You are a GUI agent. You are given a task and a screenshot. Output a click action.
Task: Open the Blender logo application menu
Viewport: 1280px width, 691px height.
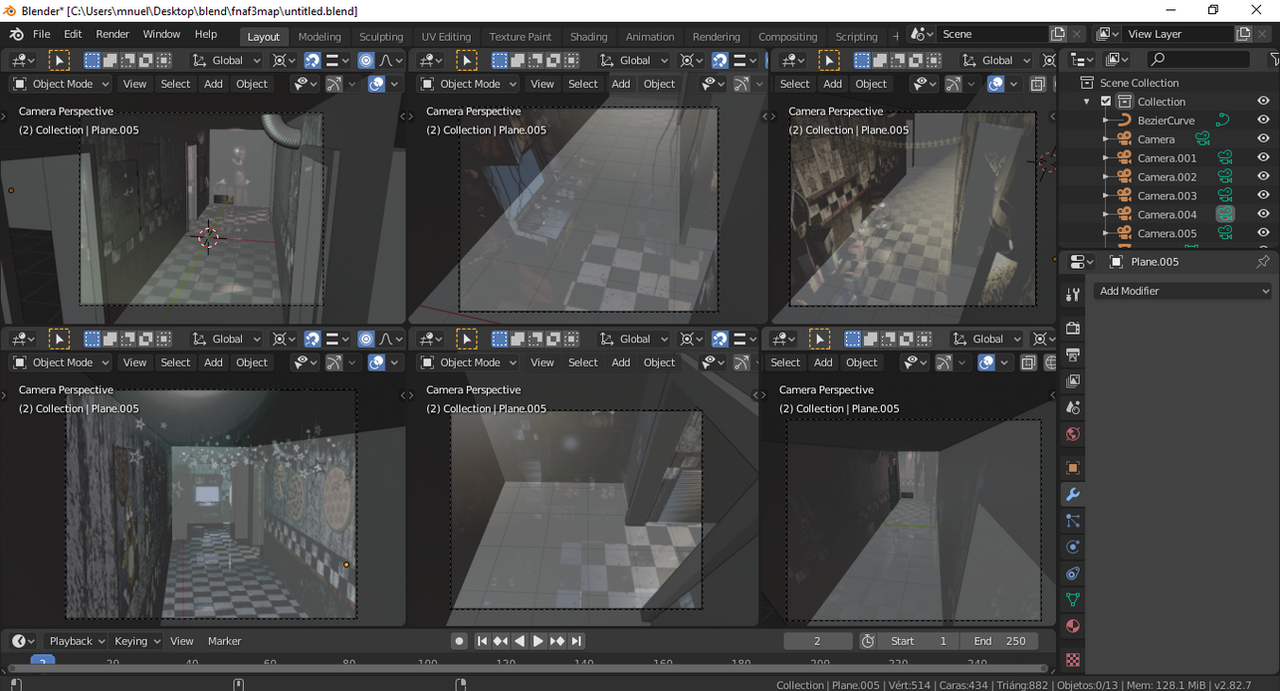pyautogui.click(x=17, y=34)
